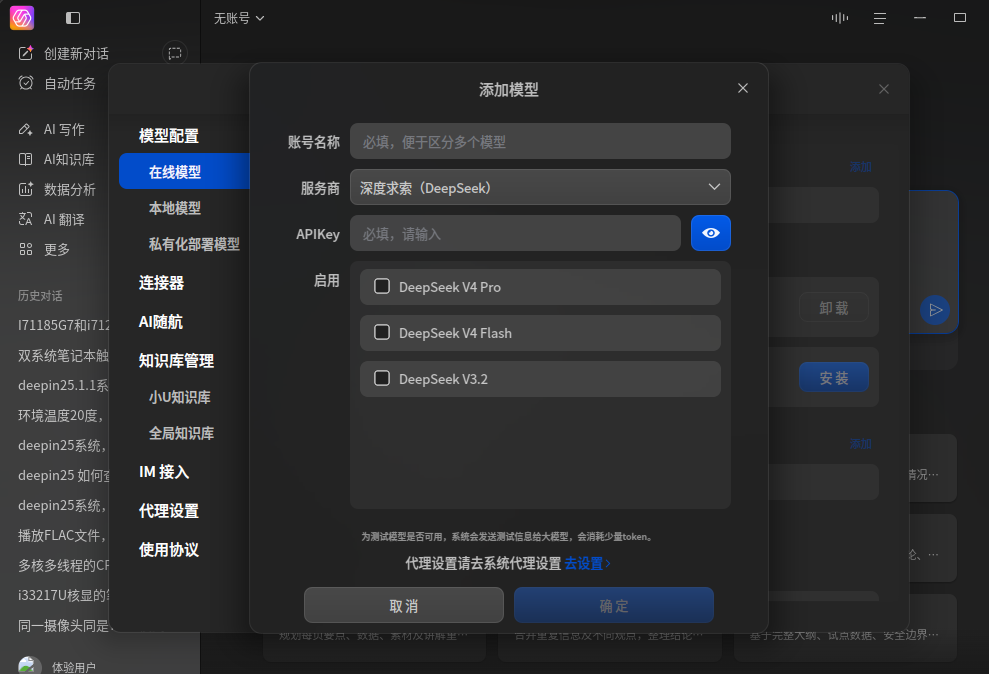This screenshot has width=989, height=674.
Task: Click the DeepSeek V3.2 model row label
Action: tap(443, 379)
